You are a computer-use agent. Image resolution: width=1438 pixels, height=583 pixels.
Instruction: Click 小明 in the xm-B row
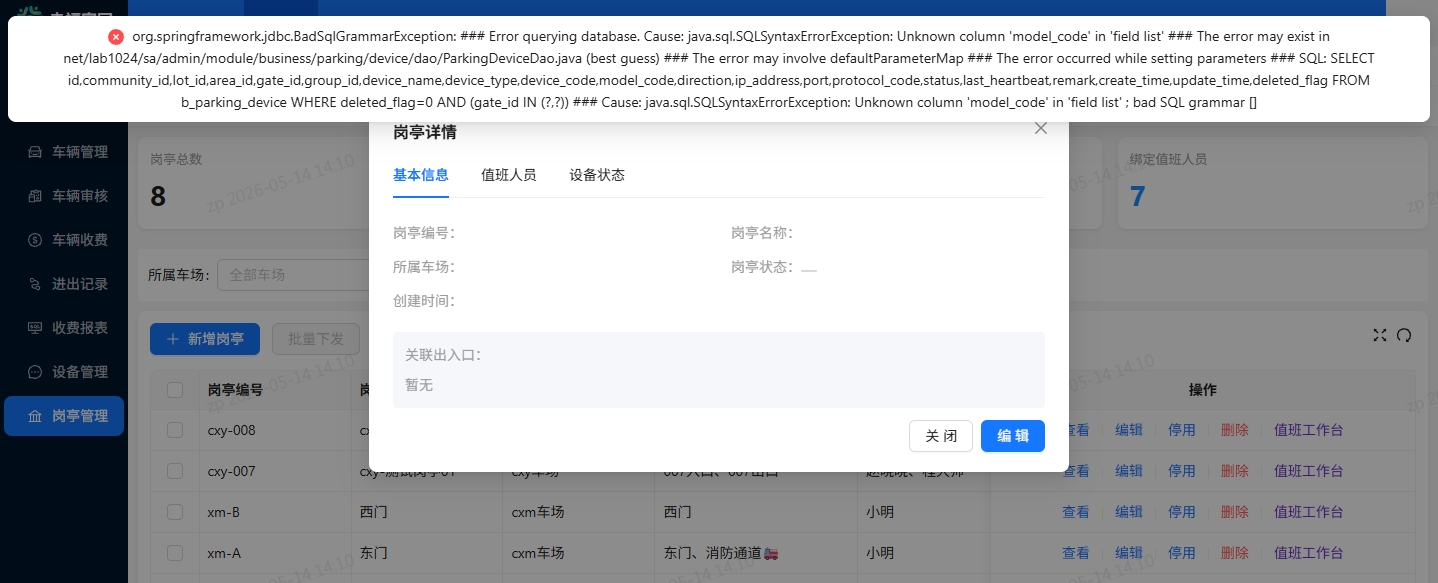pos(880,512)
